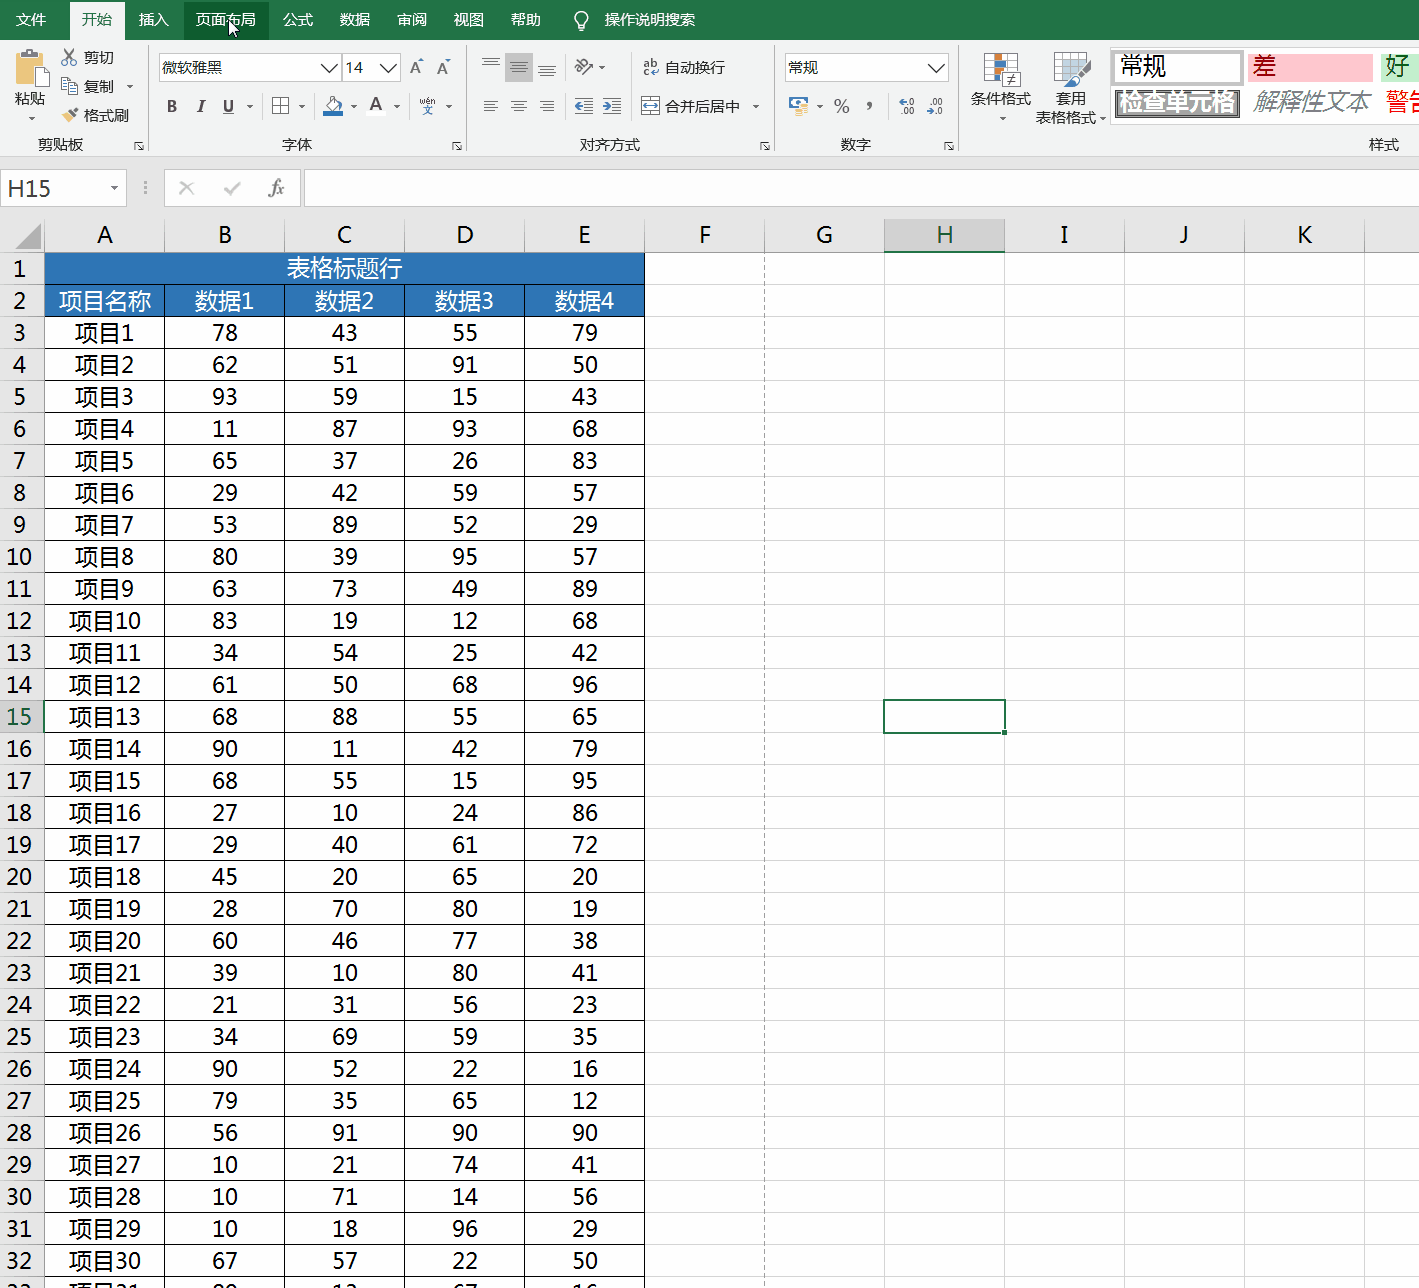The width and height of the screenshot is (1419, 1288).
Task: Expand the fill color dropdown arrow
Action: [354, 106]
